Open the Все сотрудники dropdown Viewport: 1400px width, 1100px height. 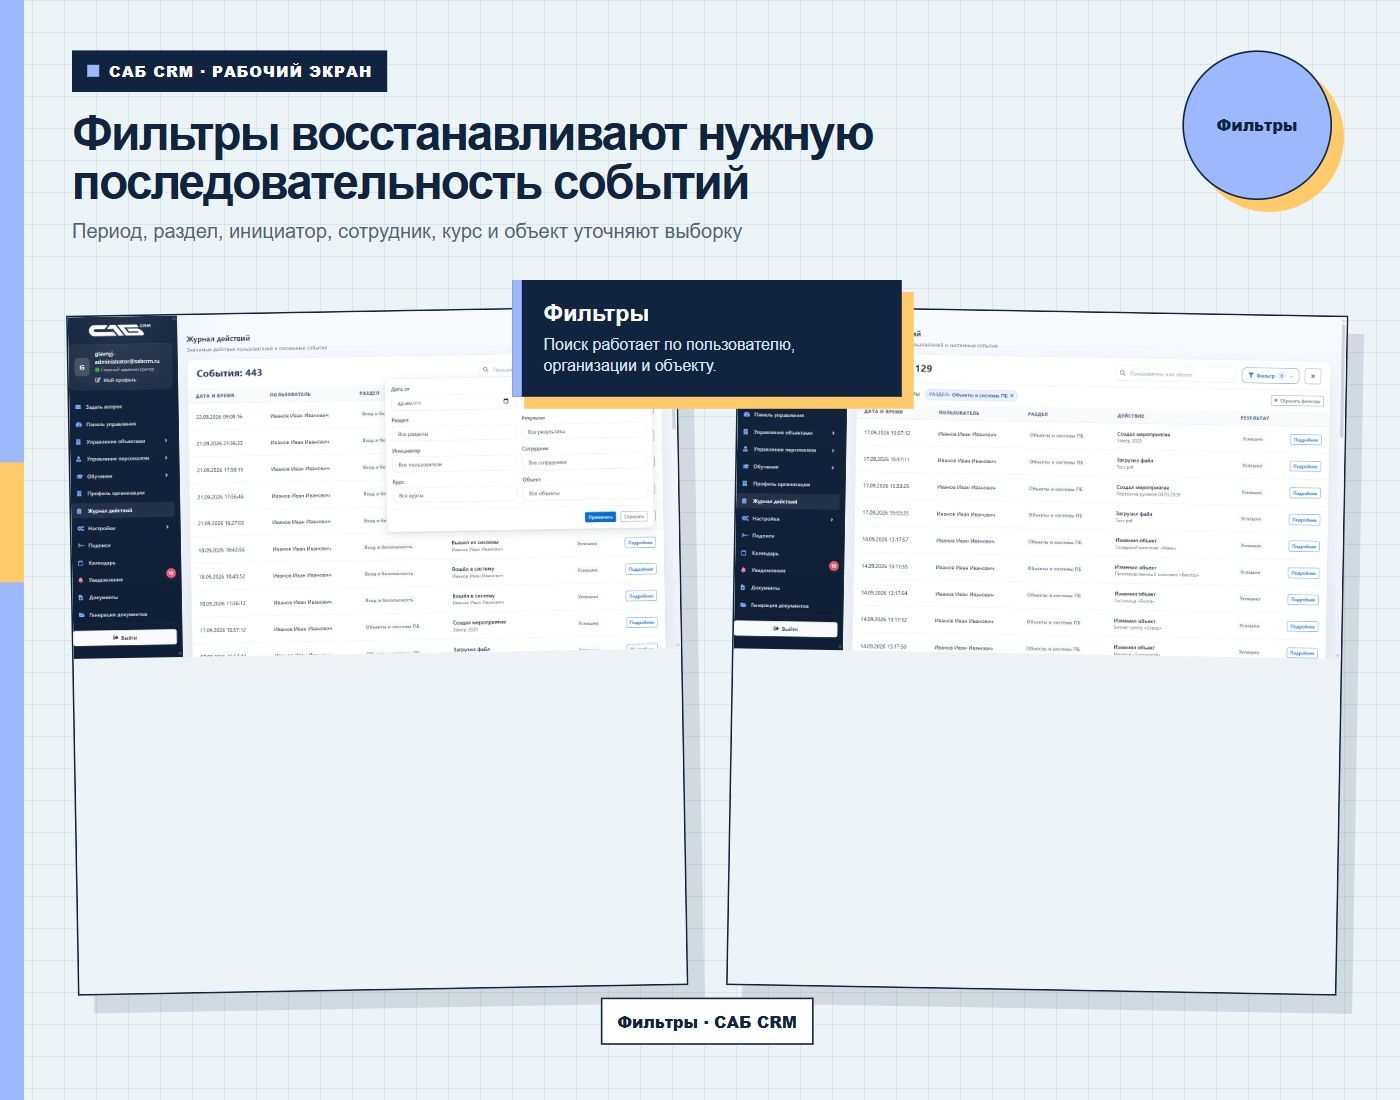585,463
